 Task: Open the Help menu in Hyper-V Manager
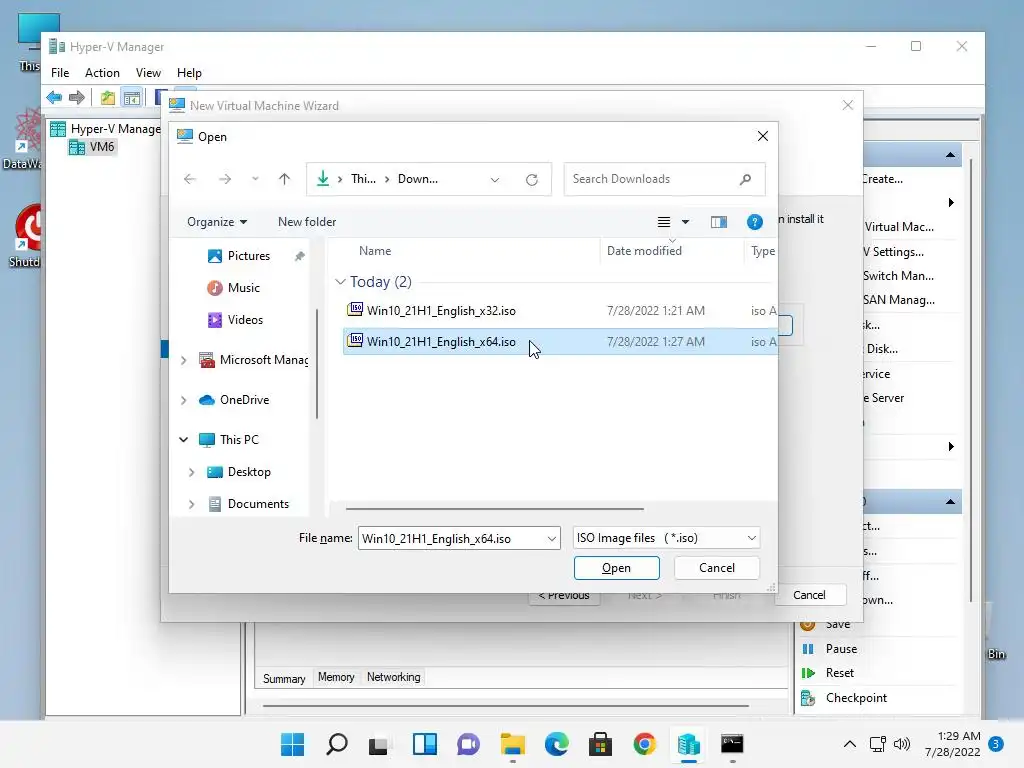tap(189, 72)
